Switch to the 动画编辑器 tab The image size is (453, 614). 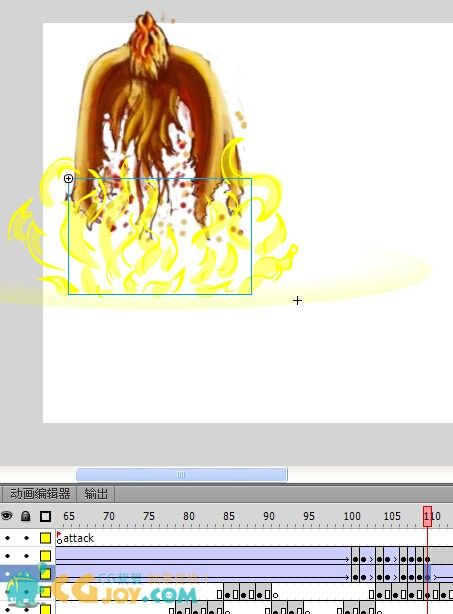point(40,493)
